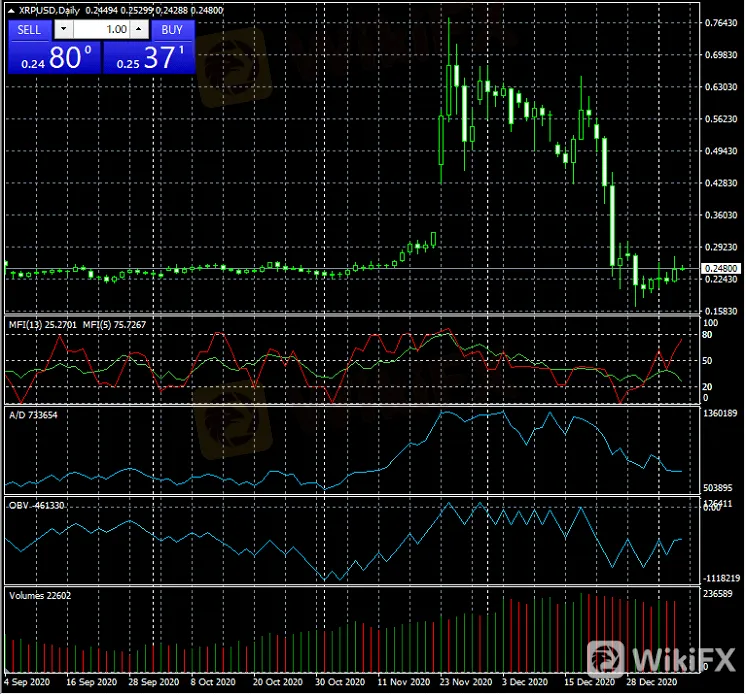Click the 0.25 37 buy price tile
Viewport: 746px width, 695px height.
click(148, 57)
